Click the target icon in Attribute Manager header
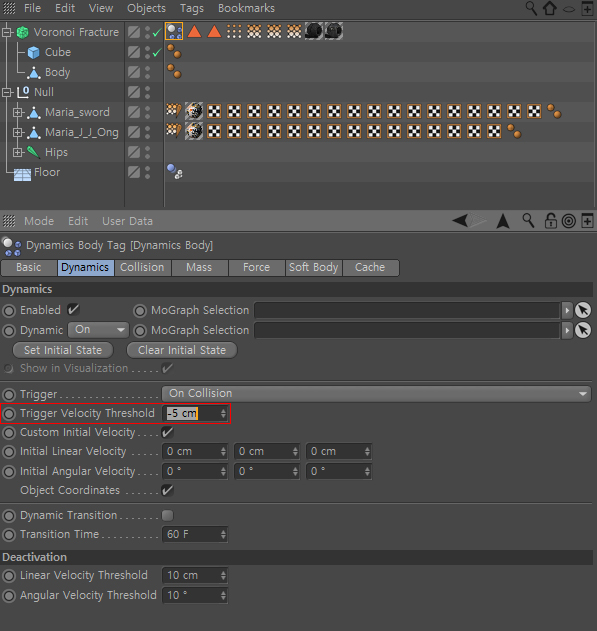The width and height of the screenshot is (597, 631). [x=569, y=221]
